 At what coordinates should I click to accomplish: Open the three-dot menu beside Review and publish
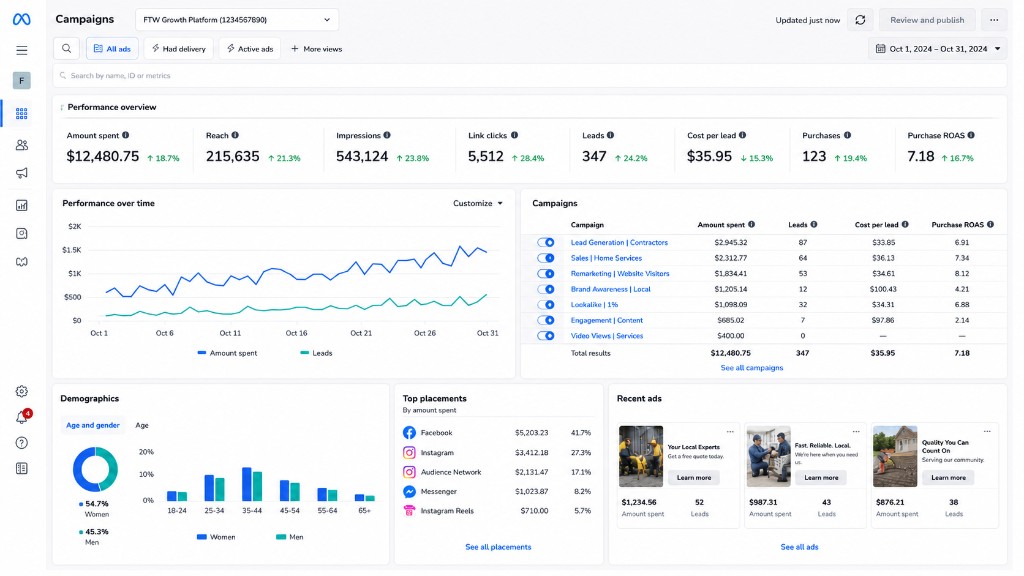(x=994, y=20)
